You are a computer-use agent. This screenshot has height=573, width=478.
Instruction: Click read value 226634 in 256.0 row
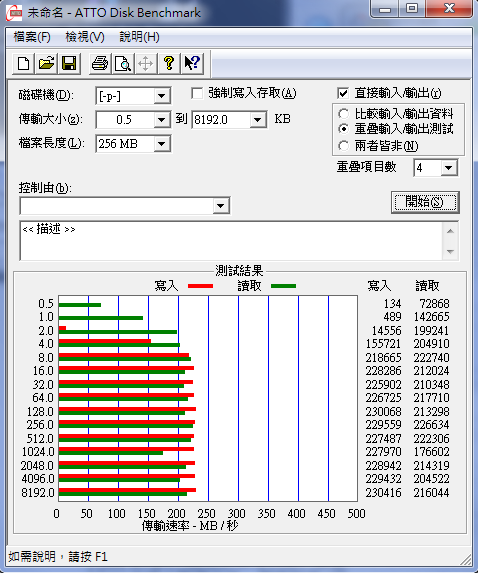coord(431,425)
